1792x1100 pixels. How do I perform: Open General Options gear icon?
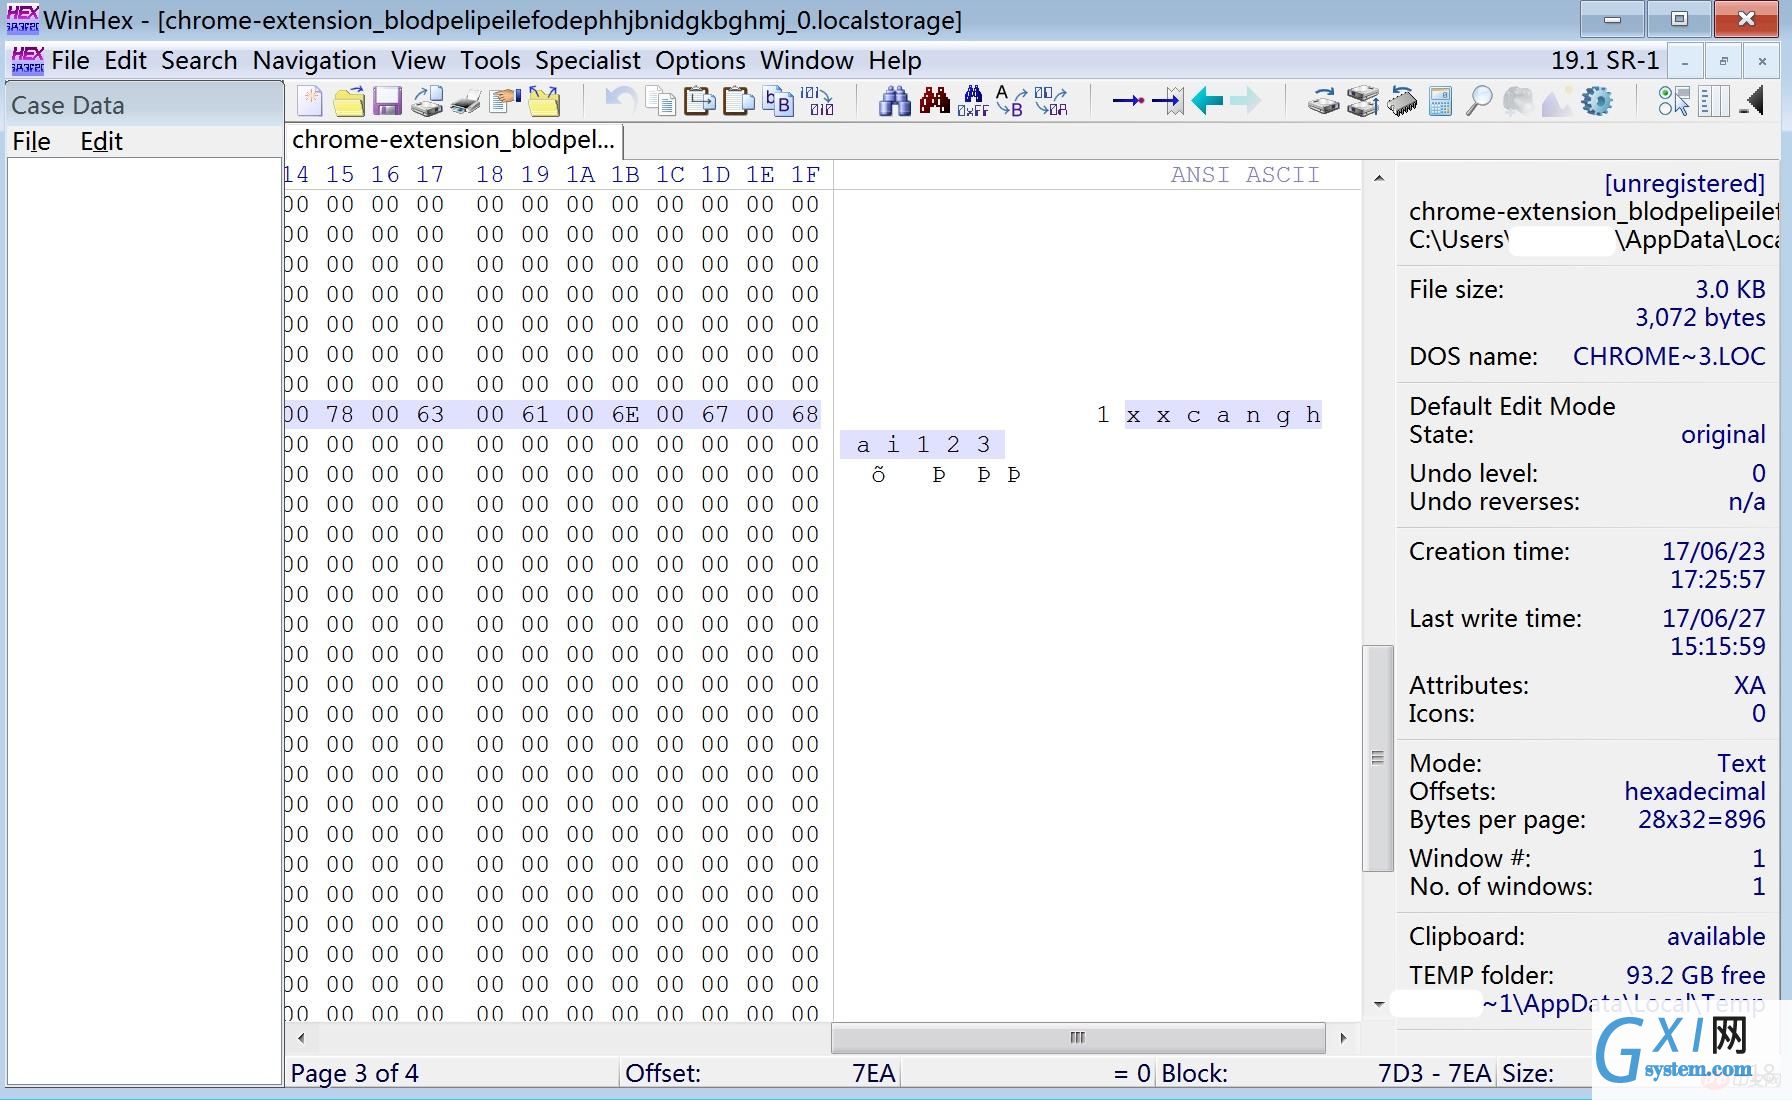pyautogui.click(x=1597, y=101)
